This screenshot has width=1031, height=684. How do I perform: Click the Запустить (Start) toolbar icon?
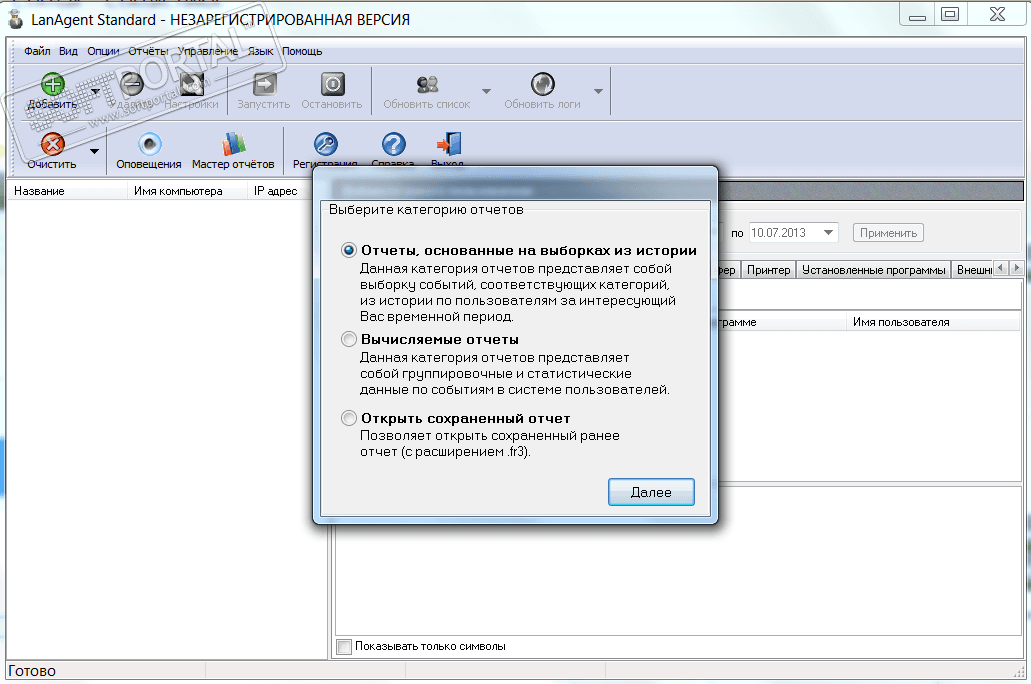(x=264, y=84)
